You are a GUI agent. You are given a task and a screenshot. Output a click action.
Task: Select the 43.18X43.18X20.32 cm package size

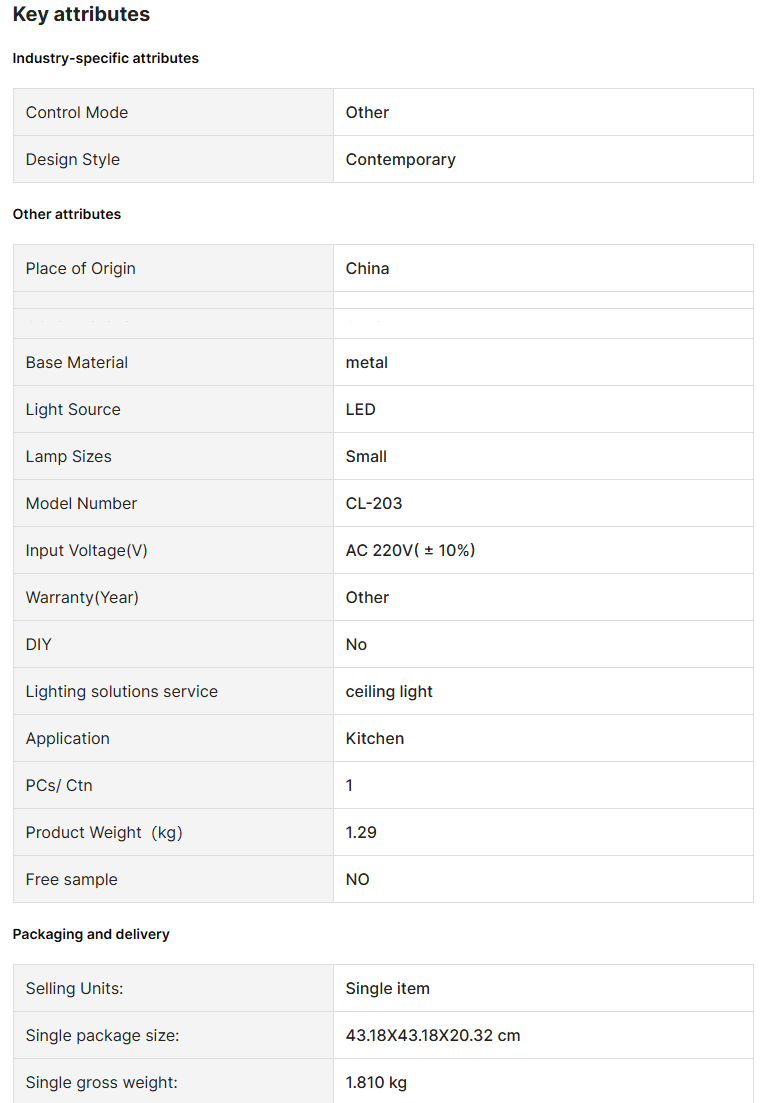pos(433,1035)
